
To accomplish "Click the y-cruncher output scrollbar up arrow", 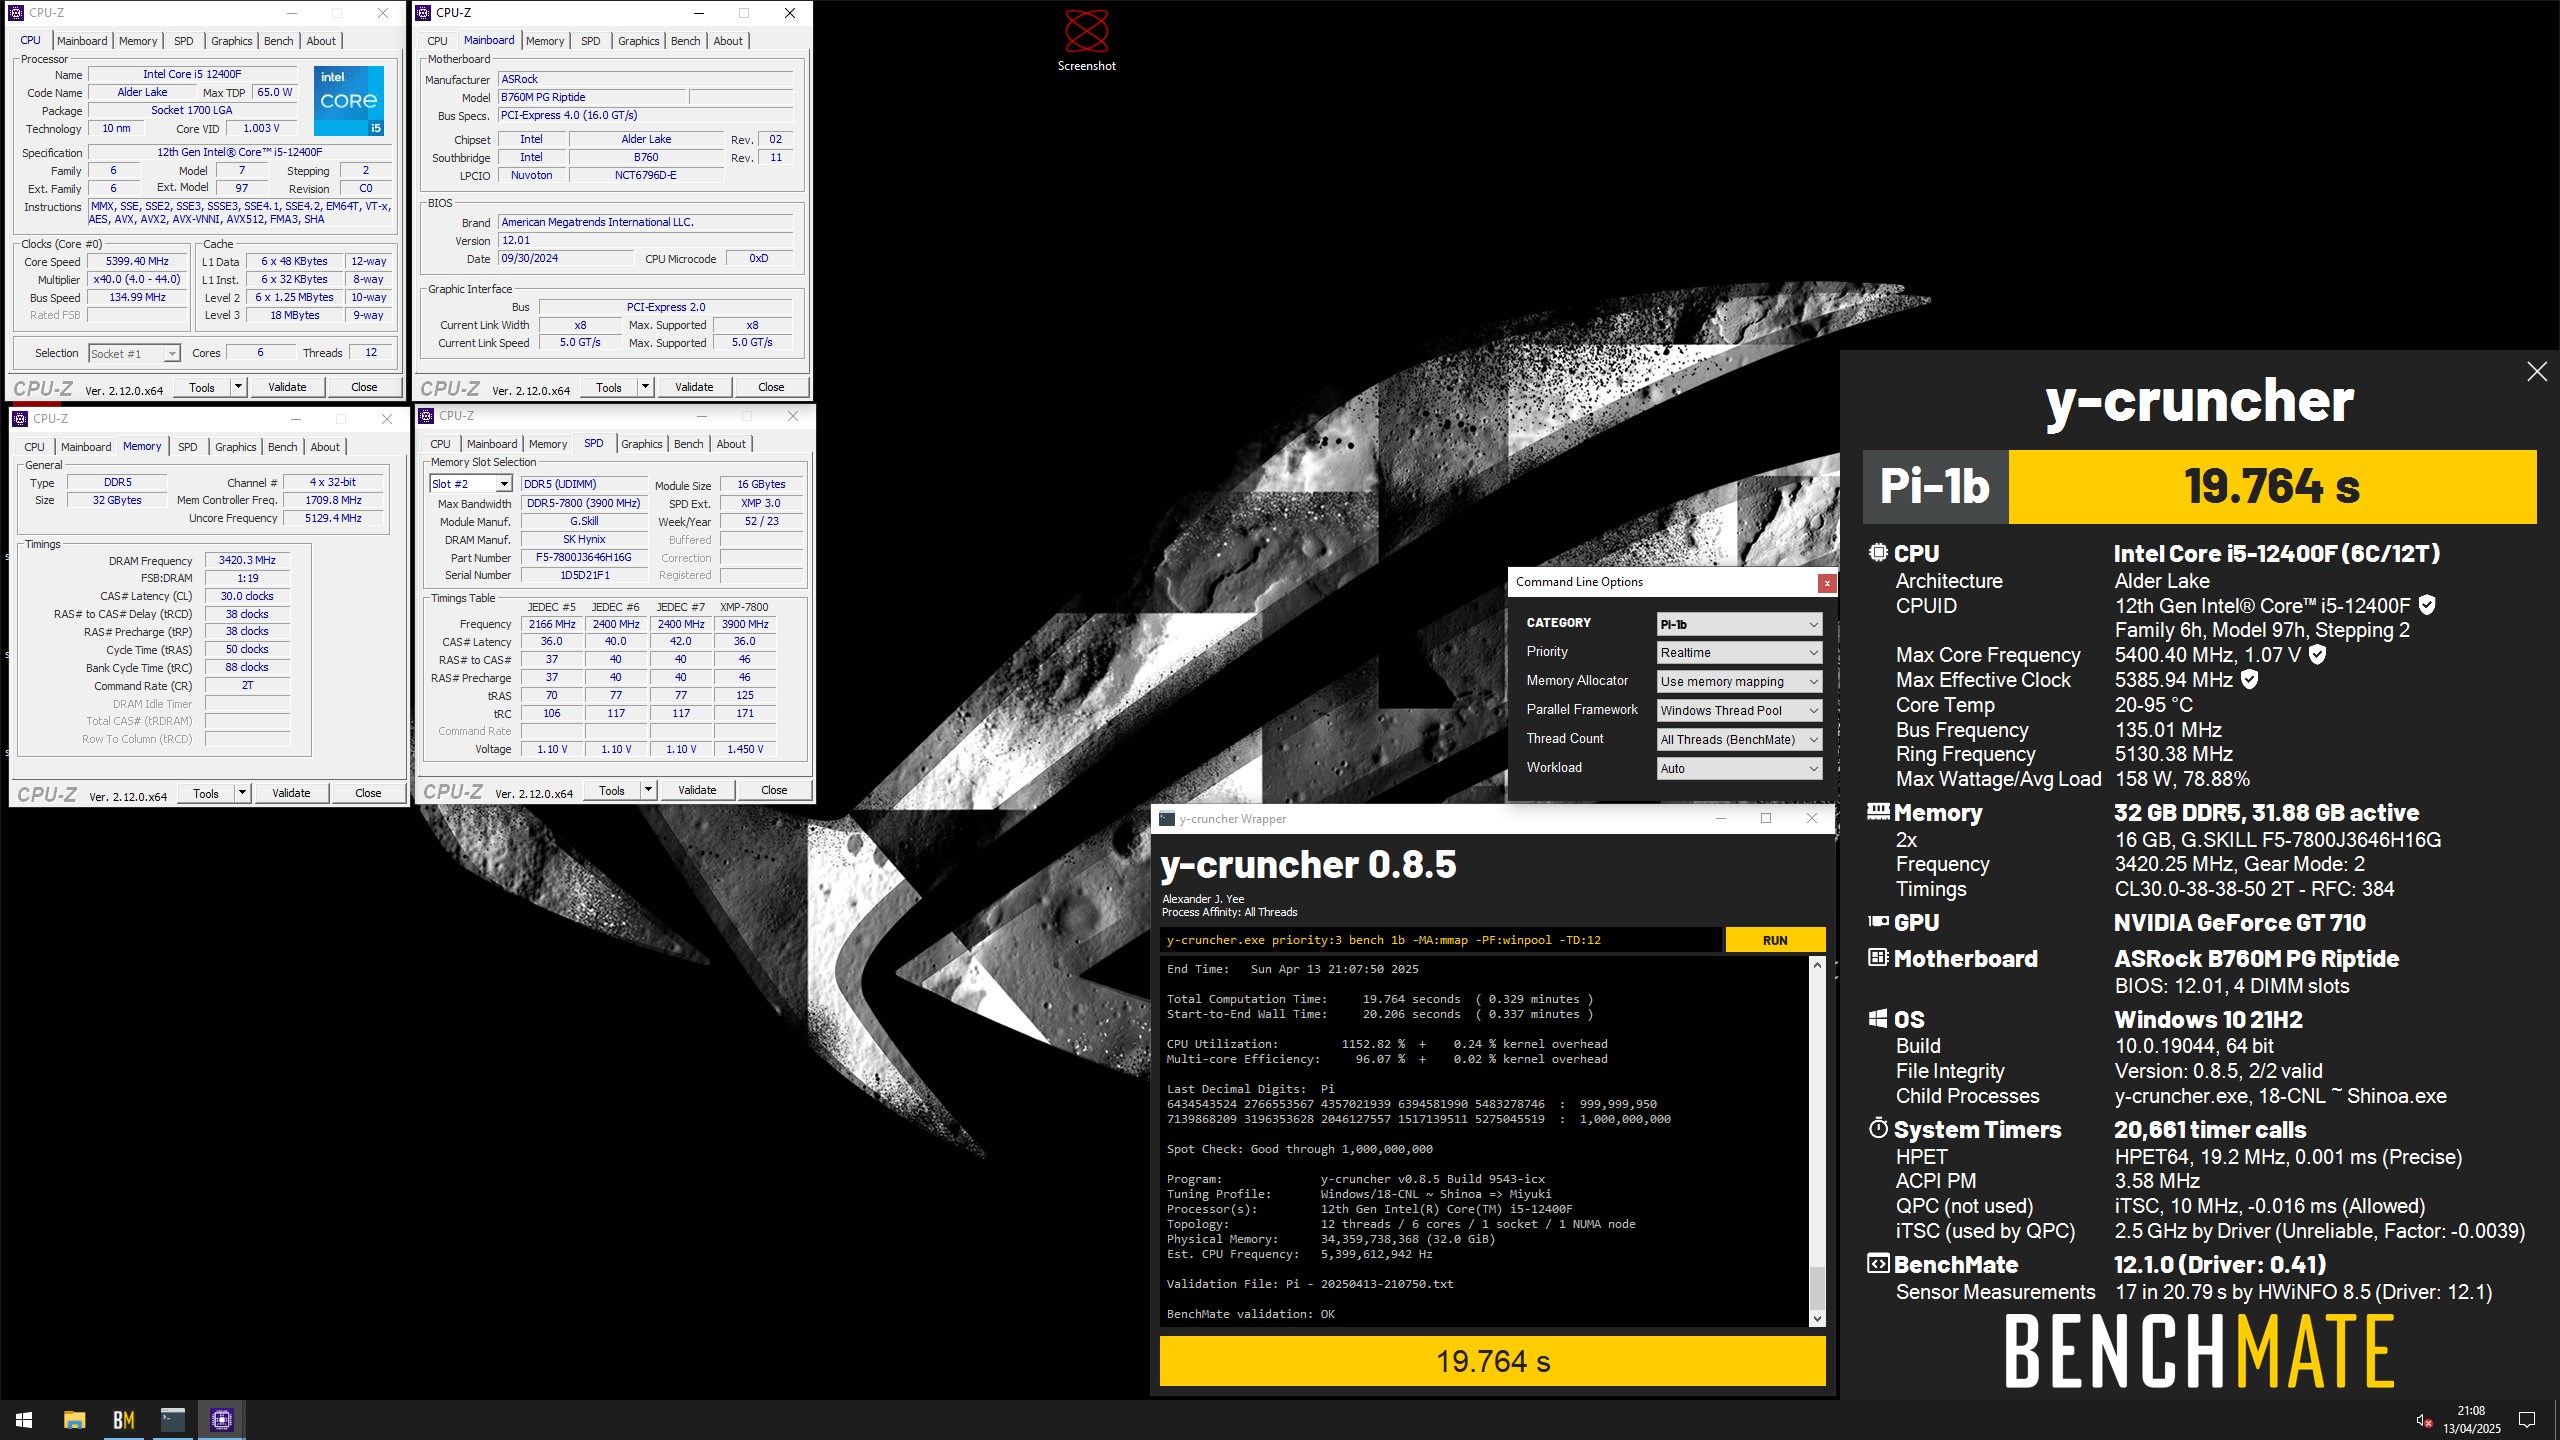I will [1817, 965].
